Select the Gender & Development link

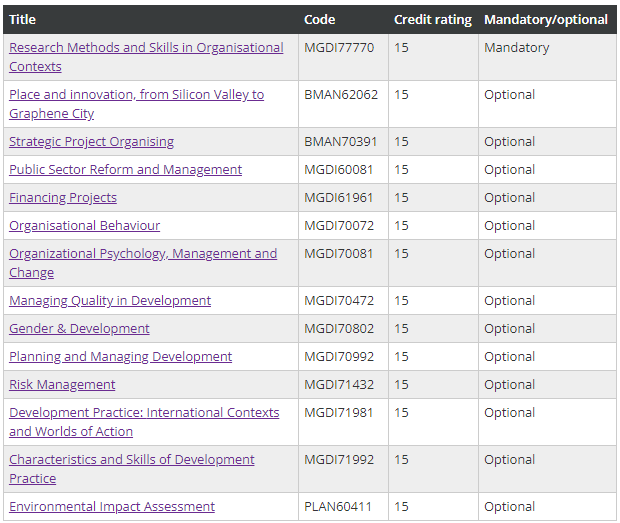pos(79,329)
